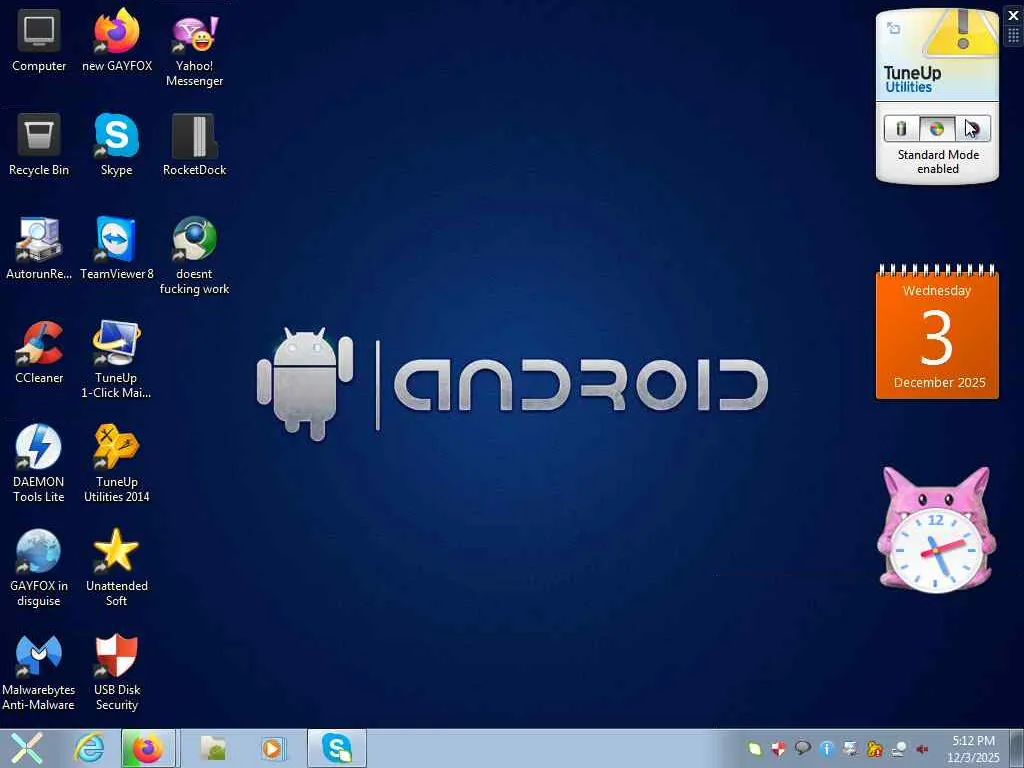Open network status tray icon
This screenshot has height=768, width=1024.
(899, 748)
